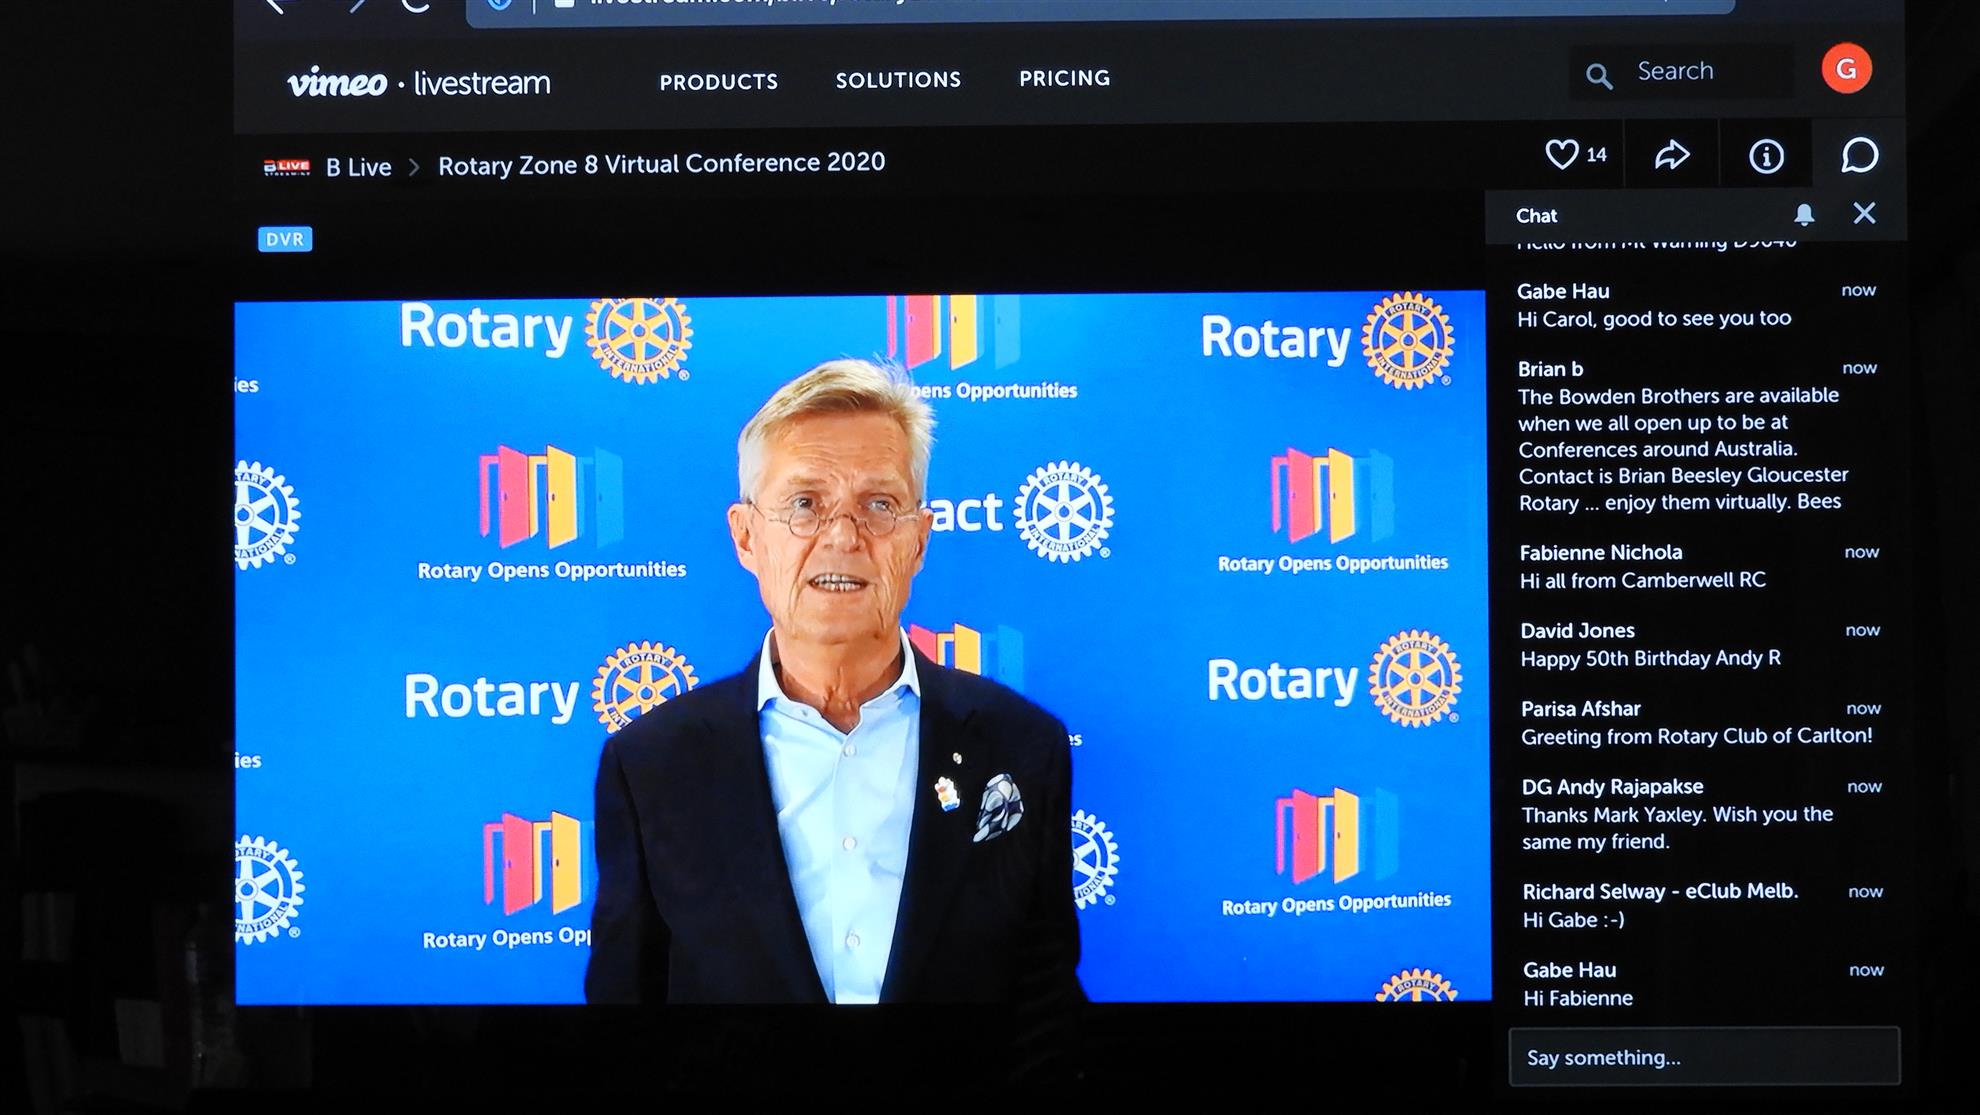
Task: Toggle the chat speech-bubble icon
Action: (x=1859, y=155)
